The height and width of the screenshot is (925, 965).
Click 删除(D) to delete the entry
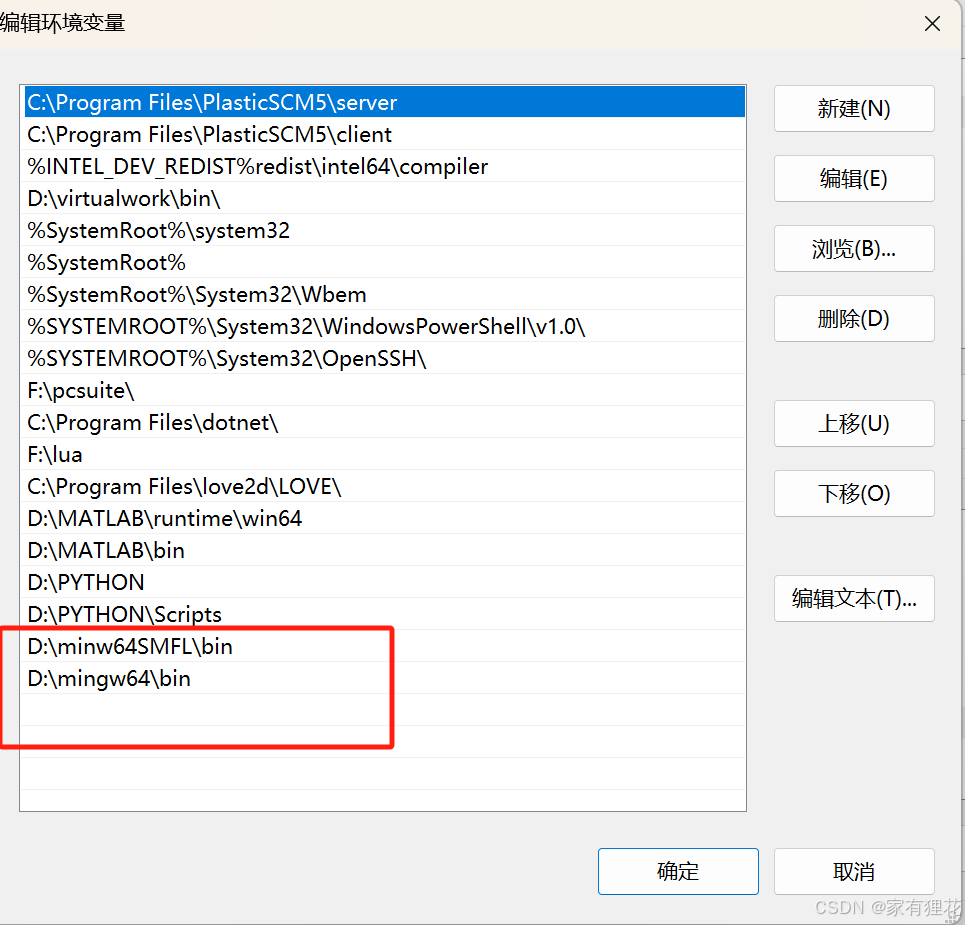click(x=854, y=318)
